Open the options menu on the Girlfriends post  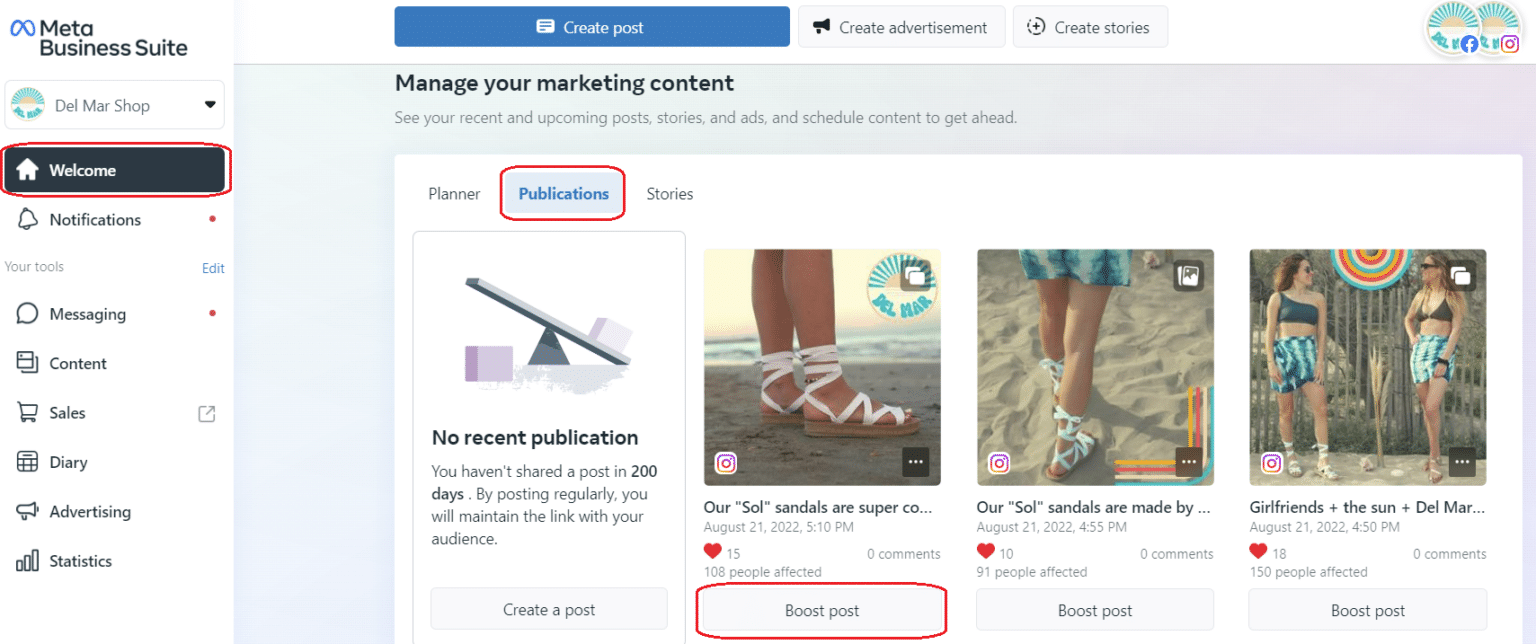pos(1460,462)
